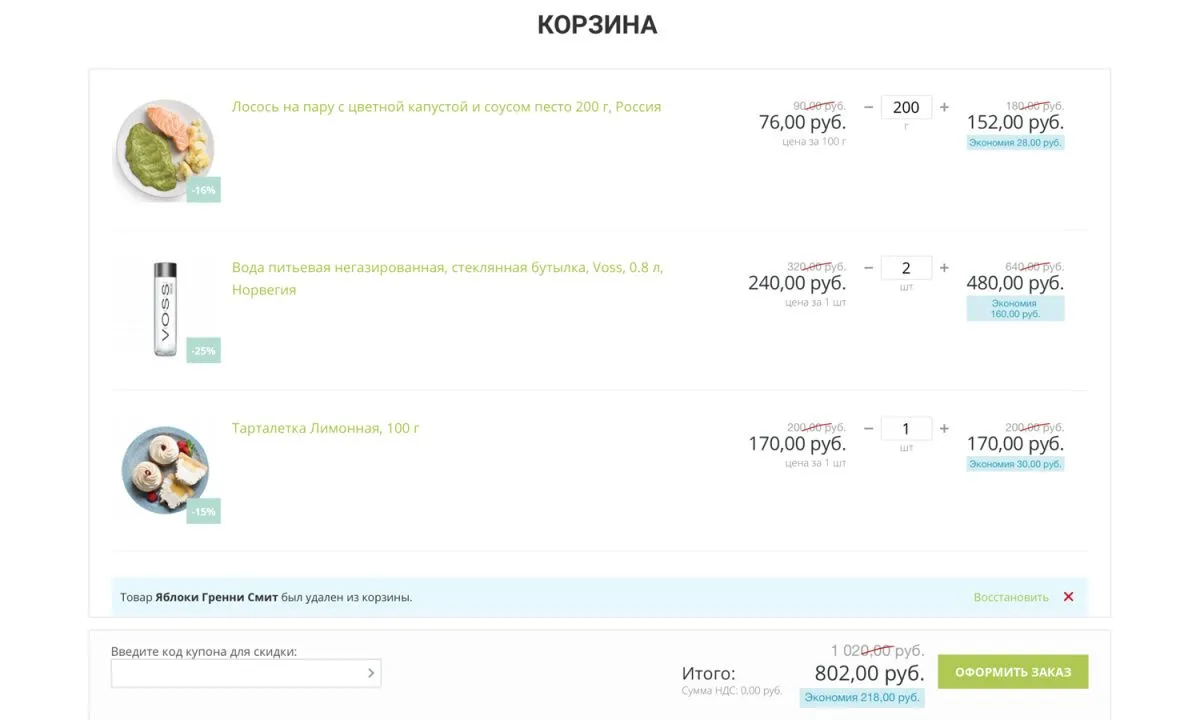1200x720 pixels.
Task: Edit the salmon weight value 200
Action: point(905,107)
